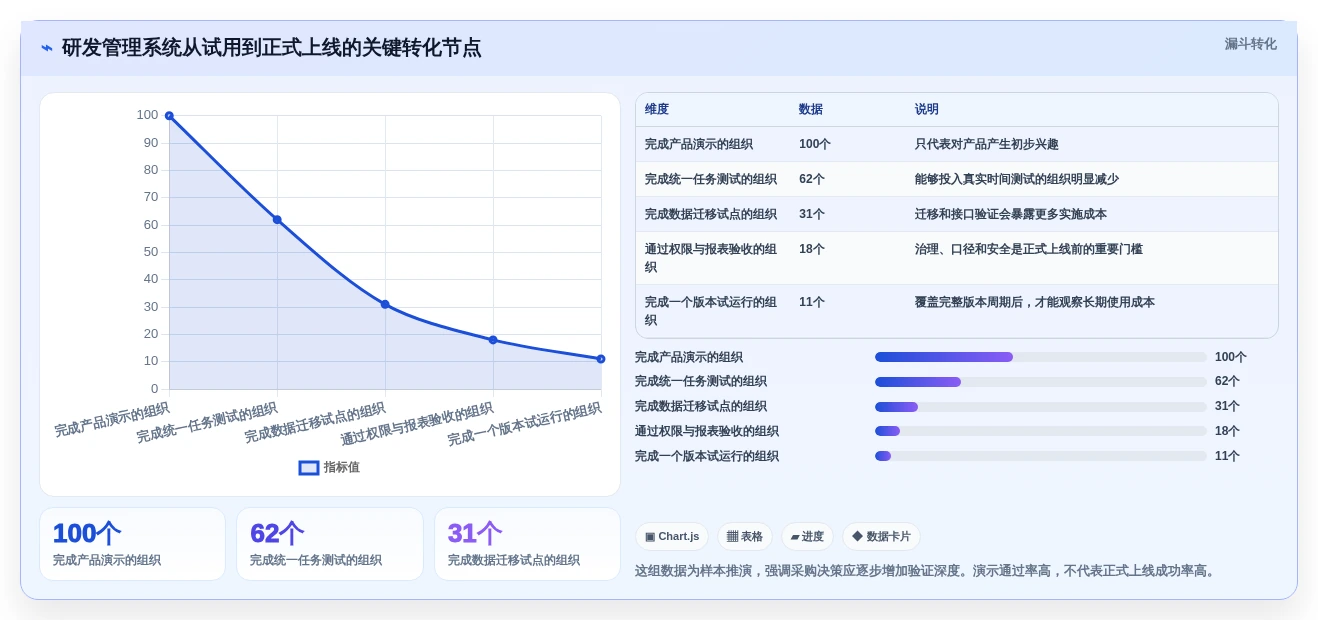
Task: Click description 能够投入真实时间测试的组织明显减少
Action: [1017, 179]
